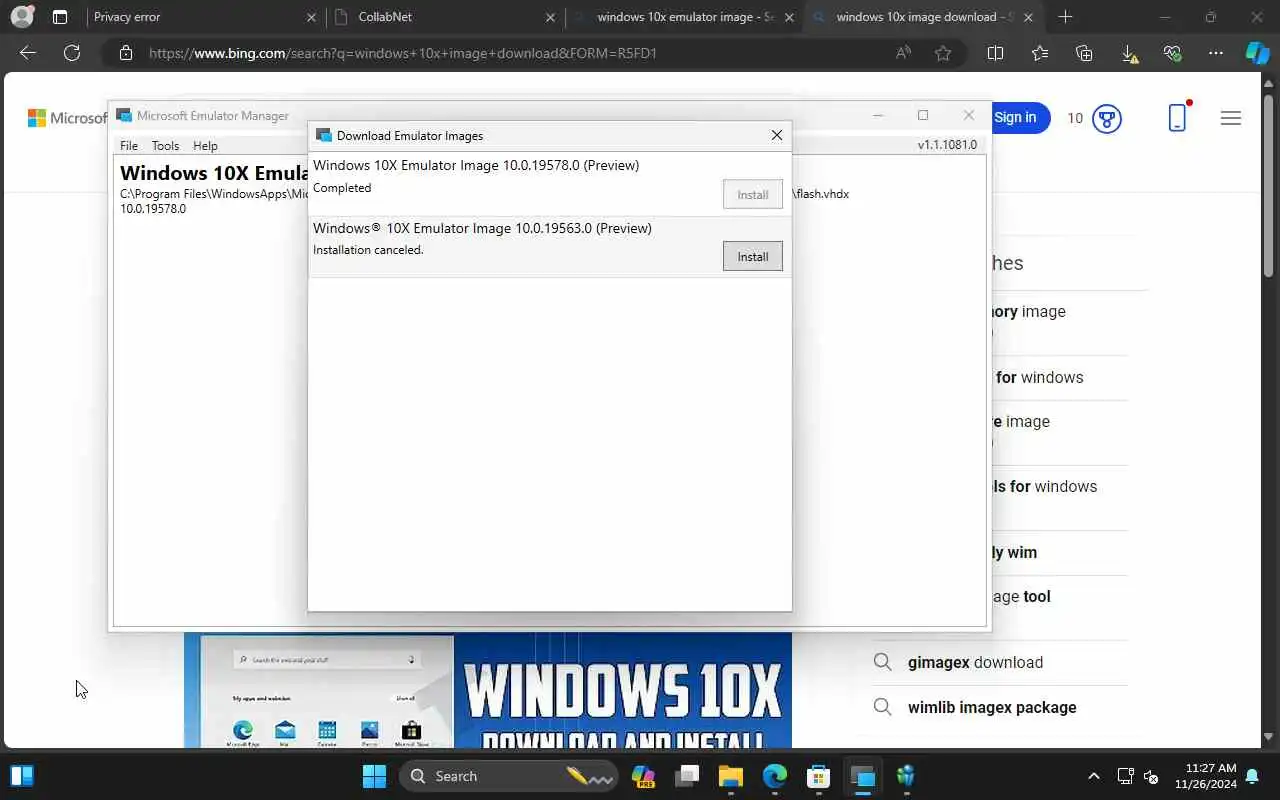Close the Privacy error tab
Image resolution: width=1280 pixels, height=800 pixels.
310,17
